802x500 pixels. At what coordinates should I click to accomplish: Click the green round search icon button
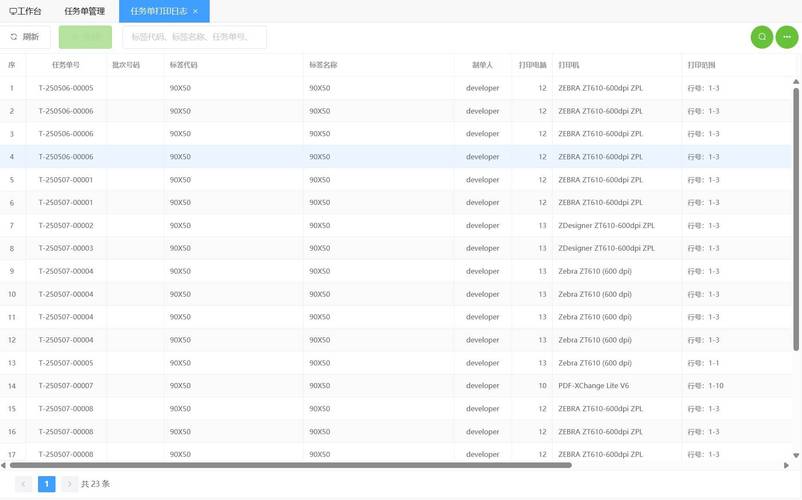pos(762,37)
